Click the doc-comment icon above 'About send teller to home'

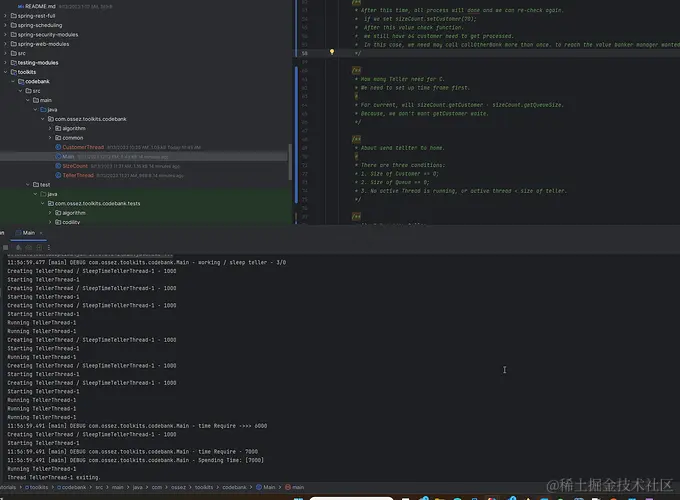click(356, 139)
